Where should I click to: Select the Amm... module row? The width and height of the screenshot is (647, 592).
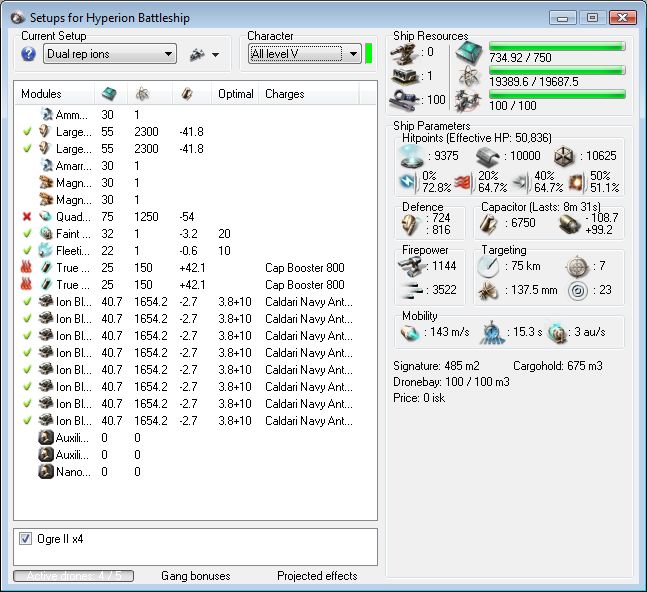tap(196, 115)
